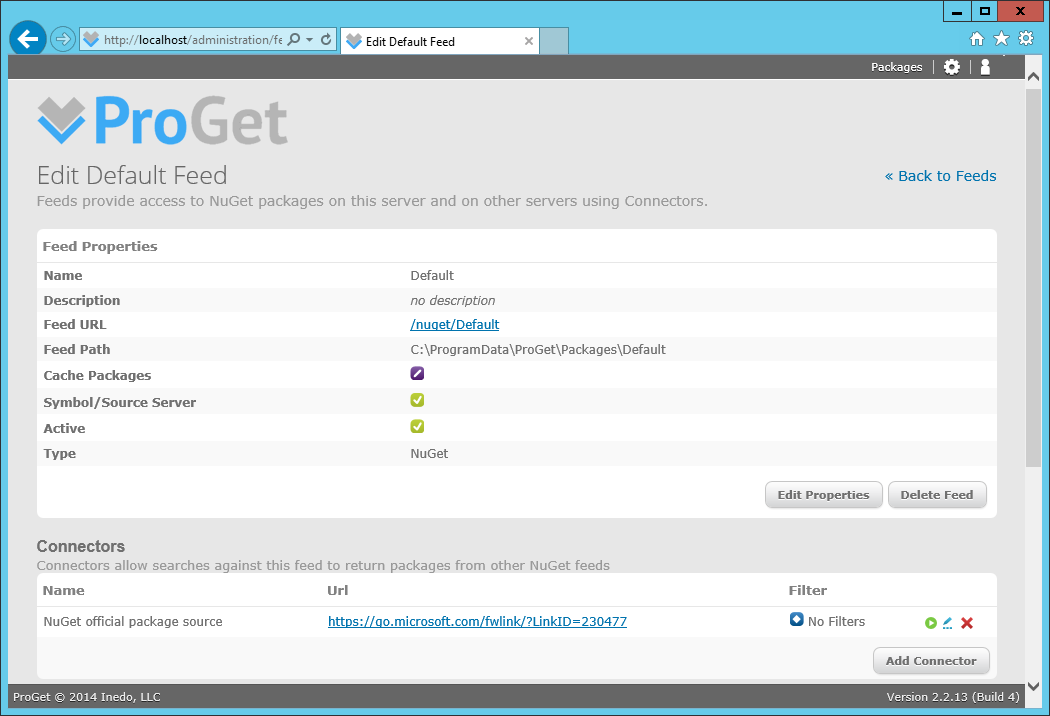Click the vertical scrollbar thumb

1033,277
